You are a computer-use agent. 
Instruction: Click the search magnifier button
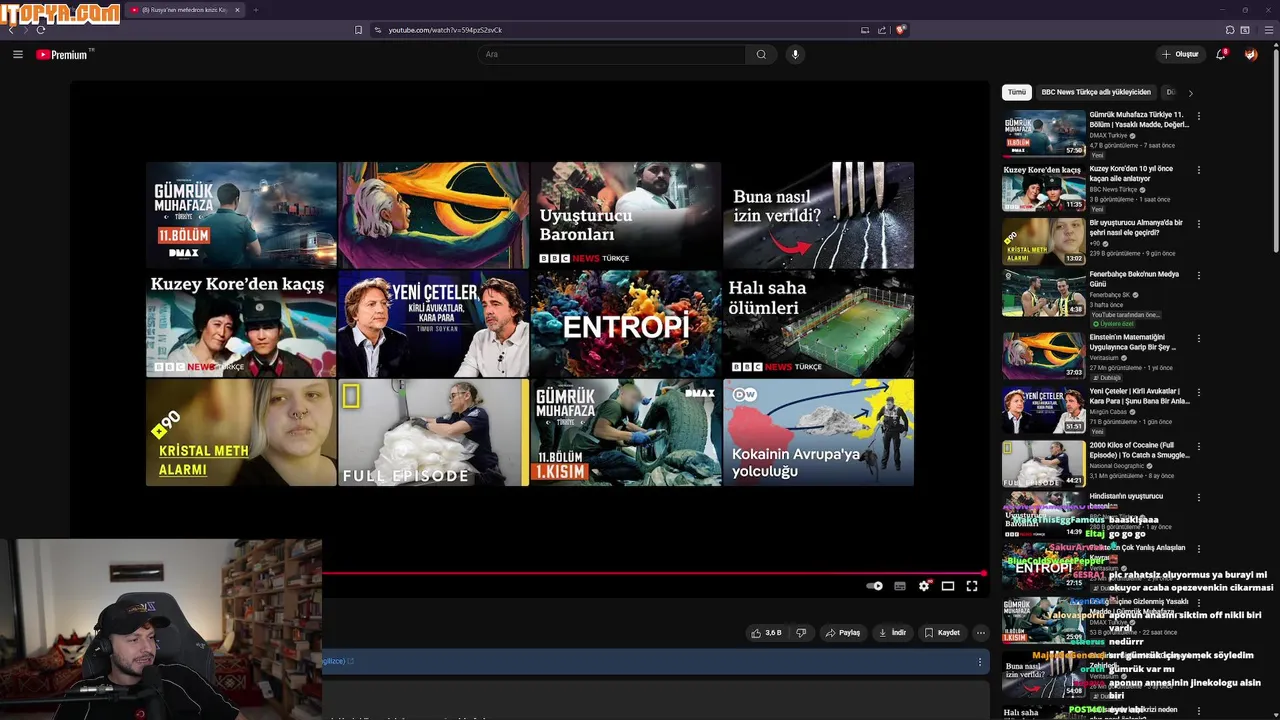761,54
